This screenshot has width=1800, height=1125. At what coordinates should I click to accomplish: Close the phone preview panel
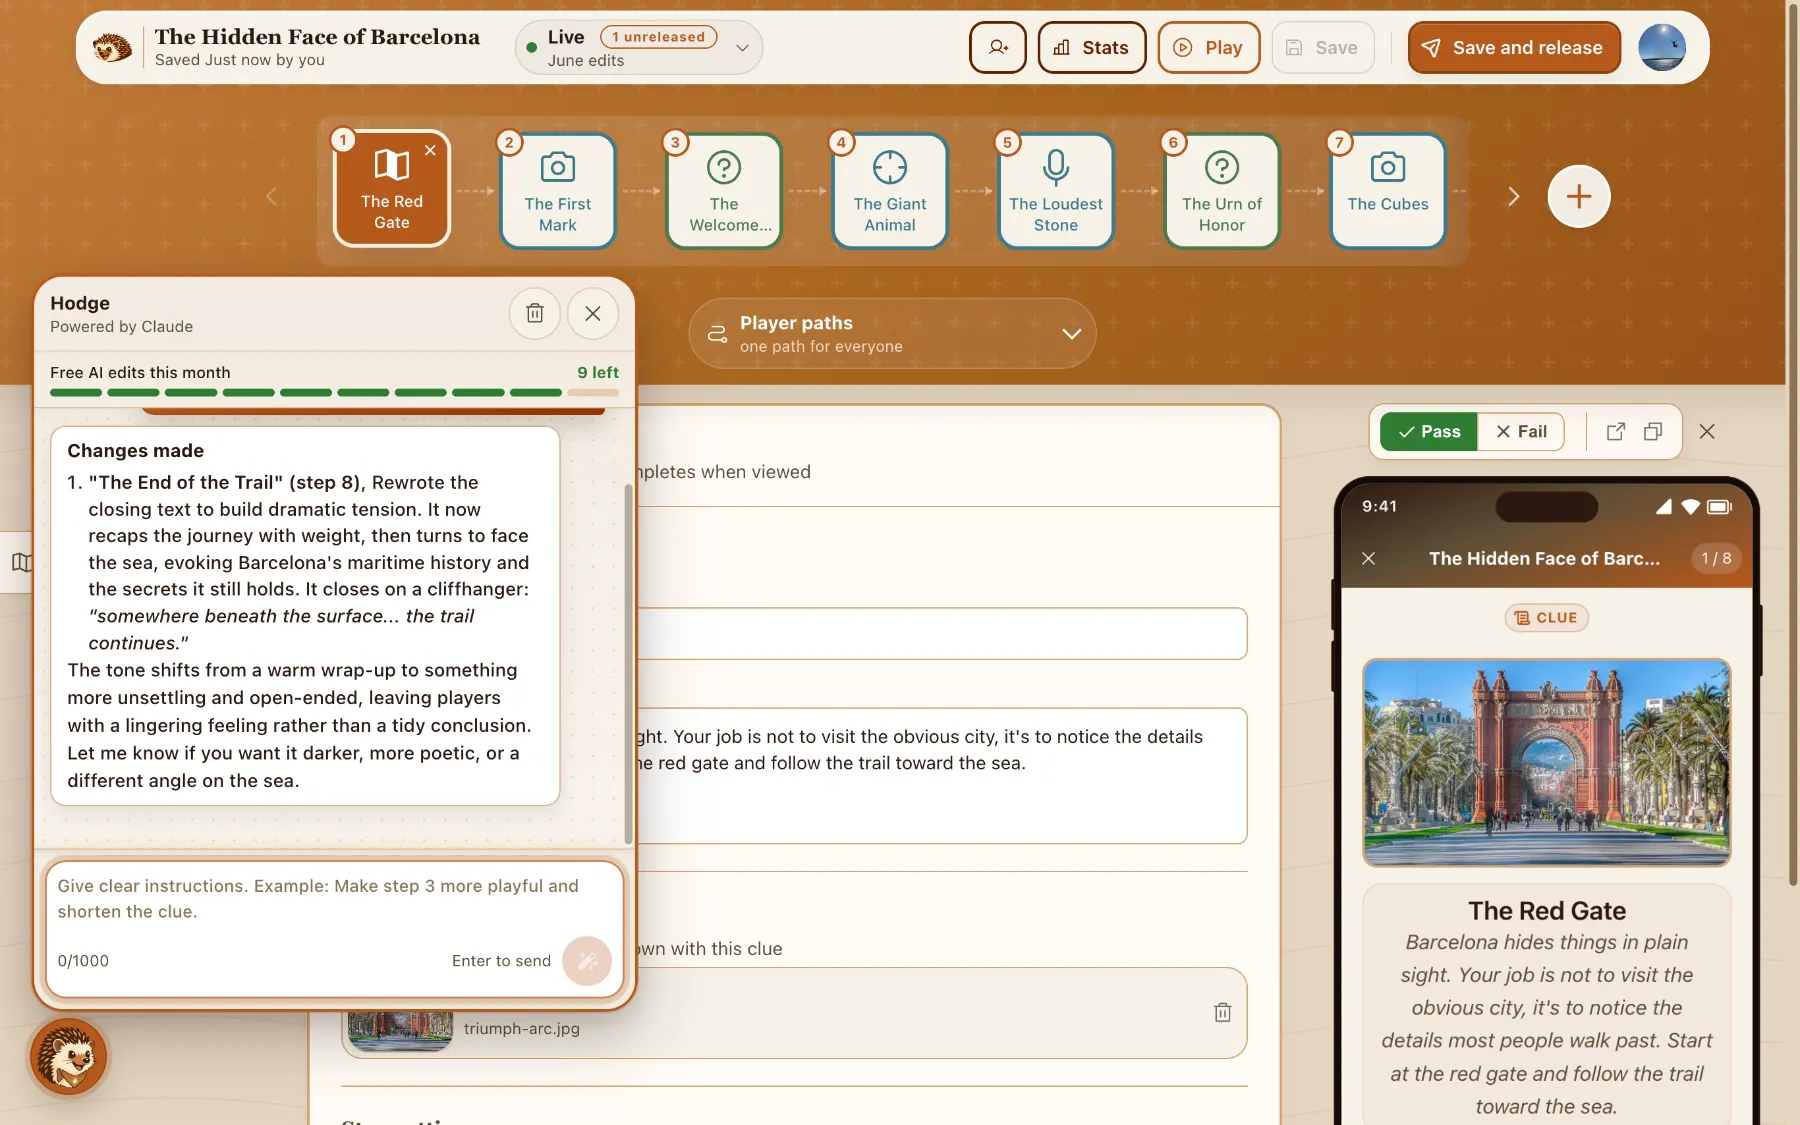pos(1707,432)
